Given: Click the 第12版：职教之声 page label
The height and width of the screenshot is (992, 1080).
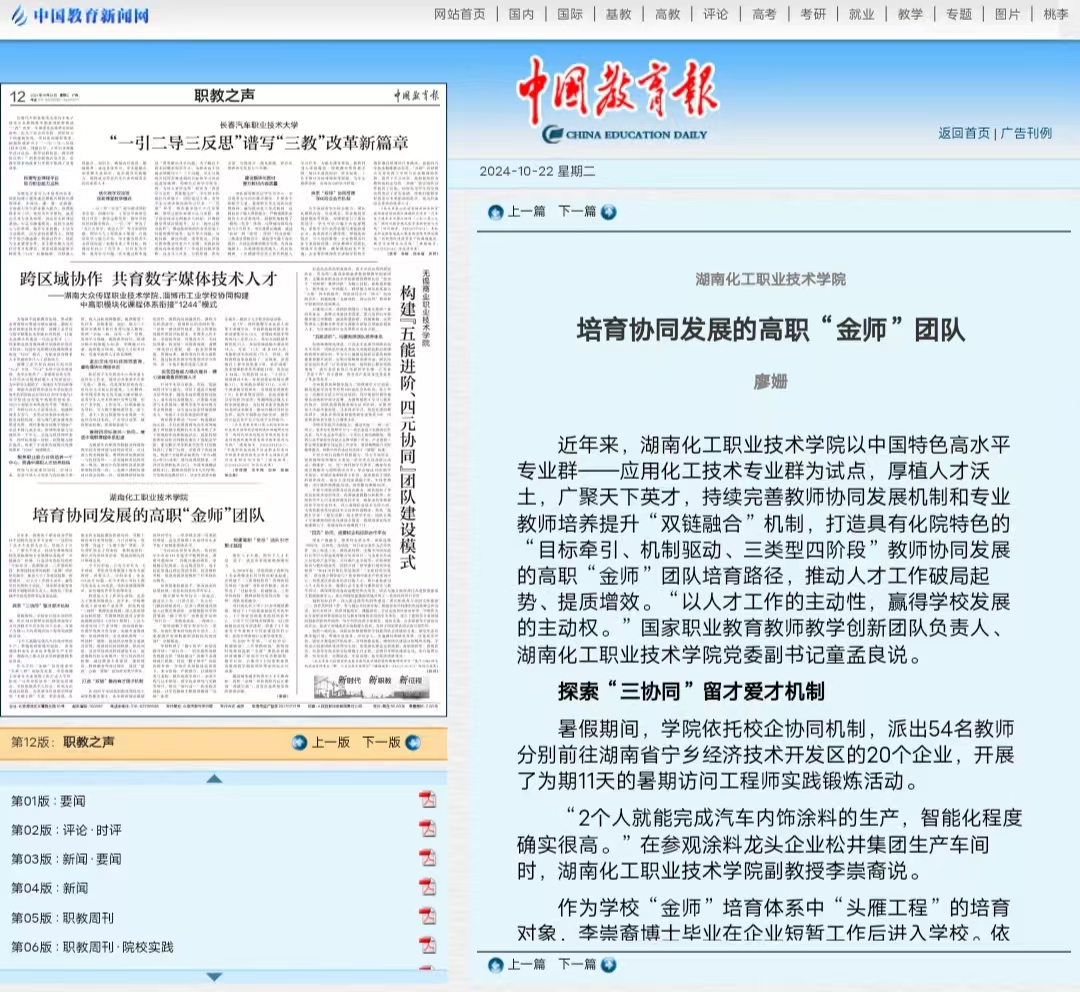Looking at the screenshot, I should click(x=63, y=742).
